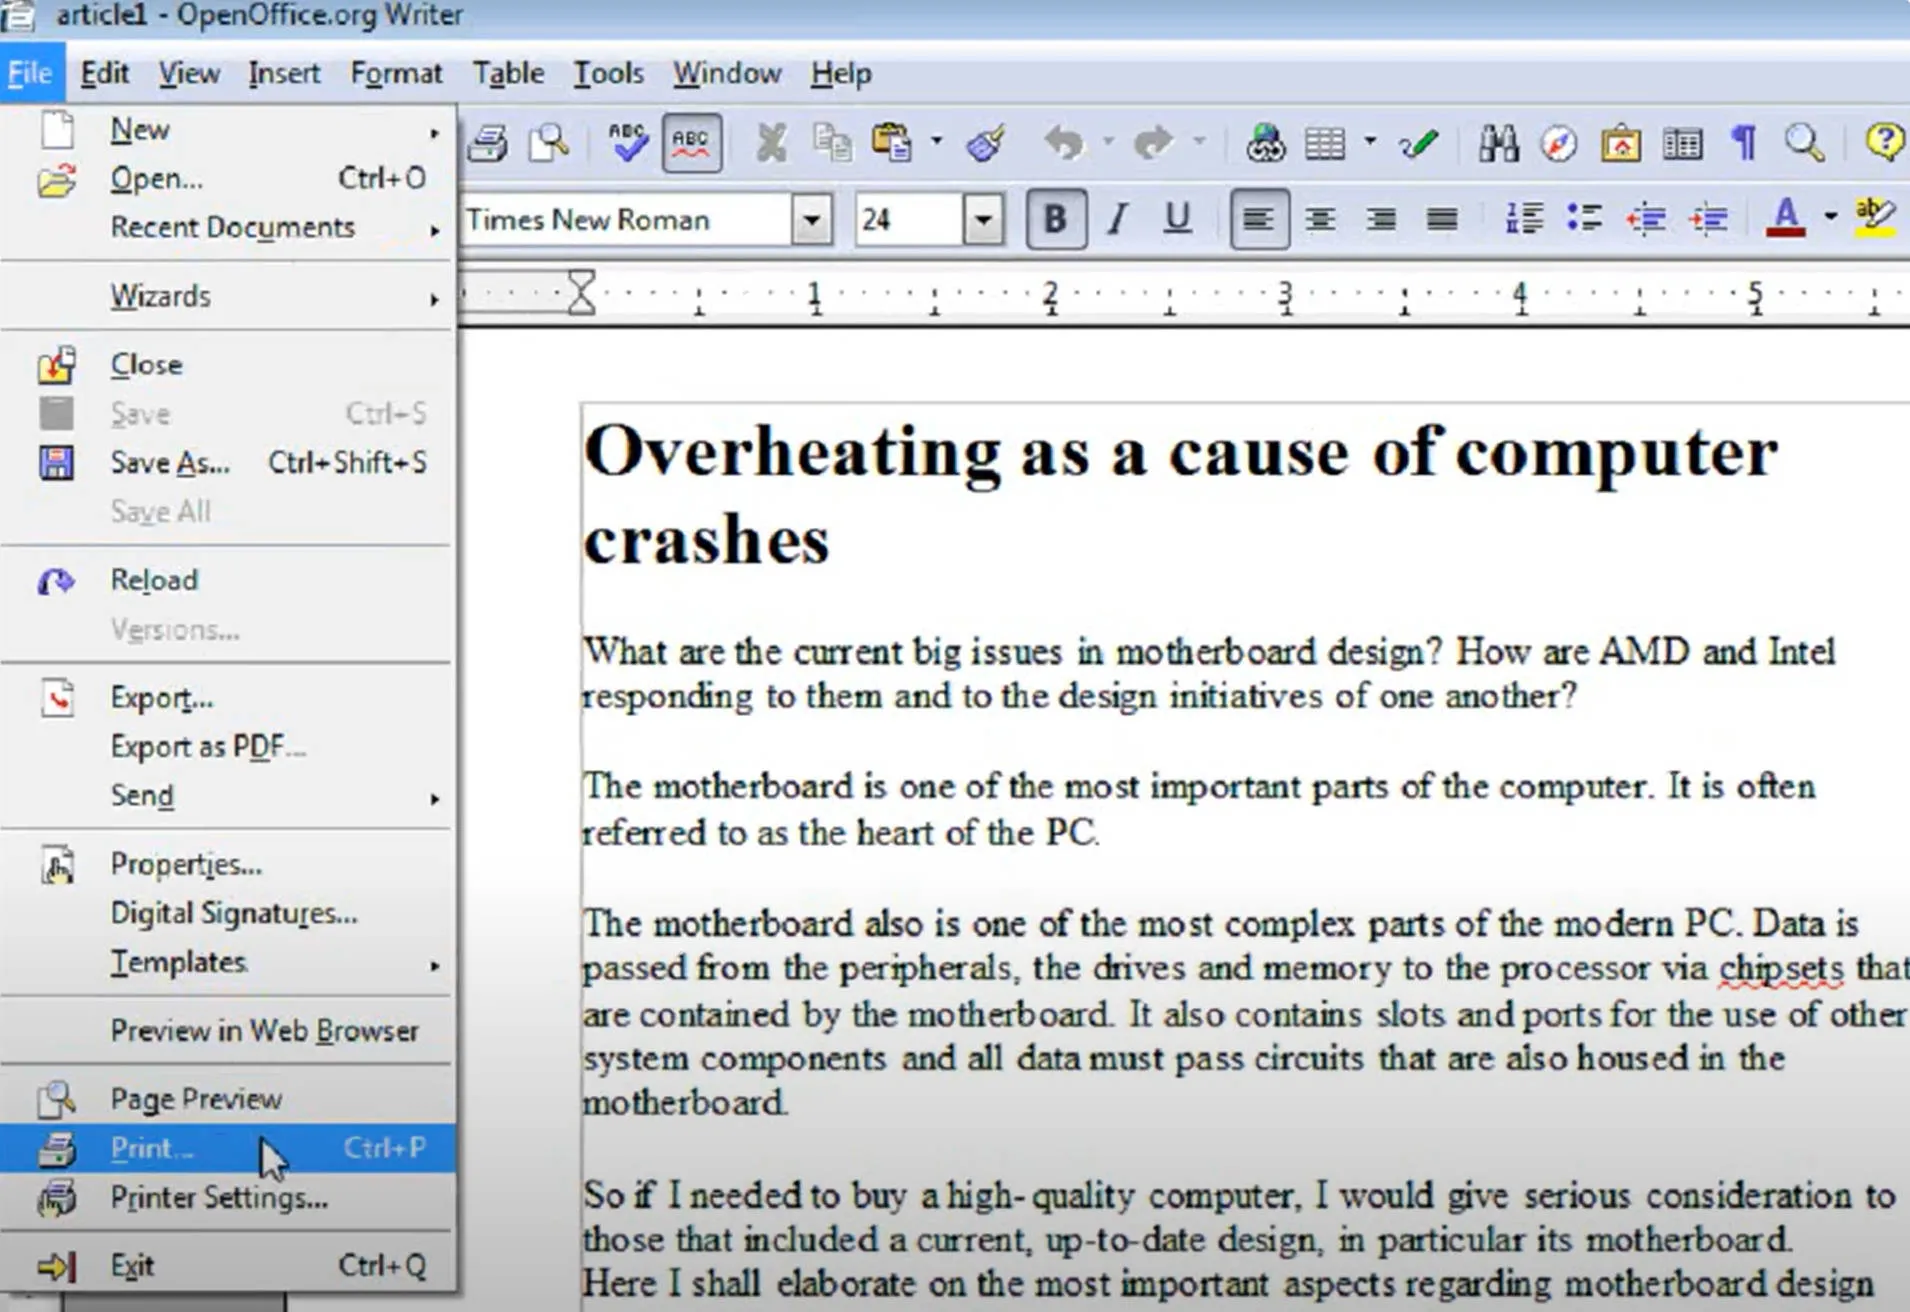Choose Save As... from the File menu
The image size is (1910, 1312).
(x=228, y=463)
